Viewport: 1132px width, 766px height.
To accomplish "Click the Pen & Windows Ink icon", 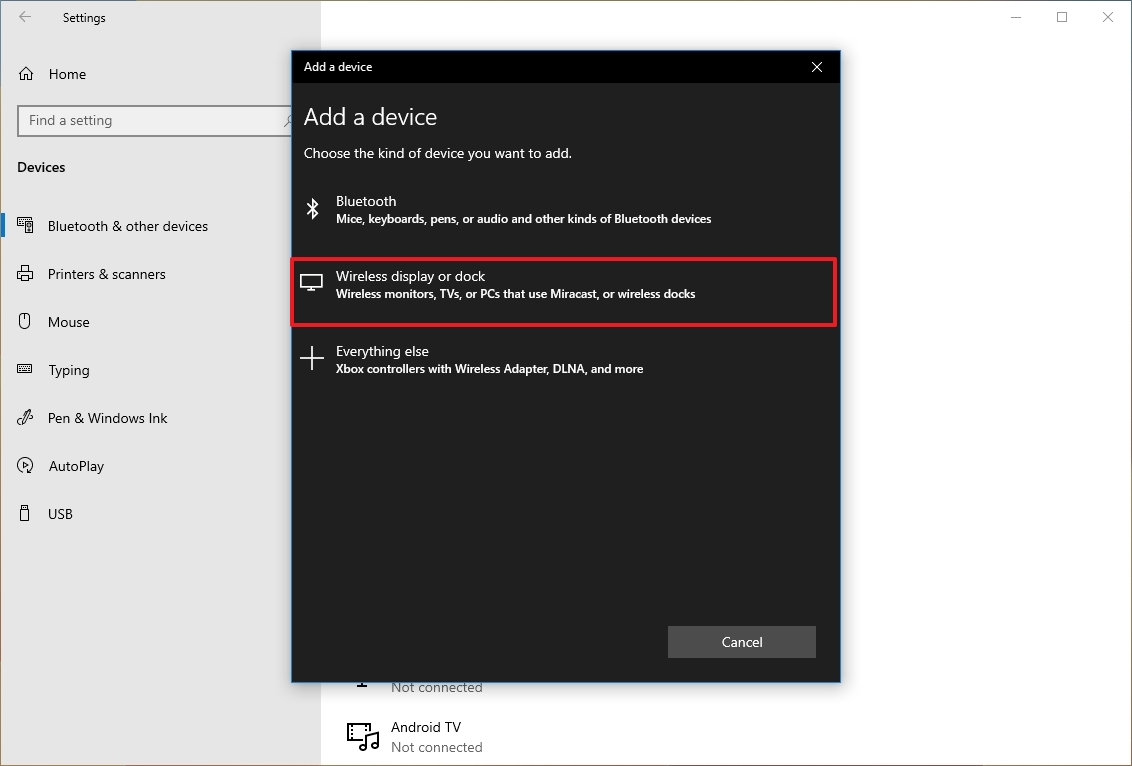I will coord(24,417).
